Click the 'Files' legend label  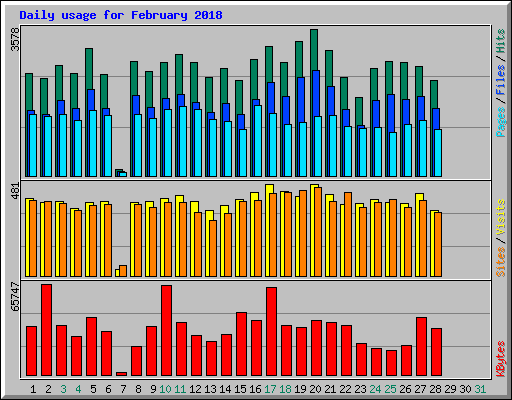pyautogui.click(x=501, y=79)
